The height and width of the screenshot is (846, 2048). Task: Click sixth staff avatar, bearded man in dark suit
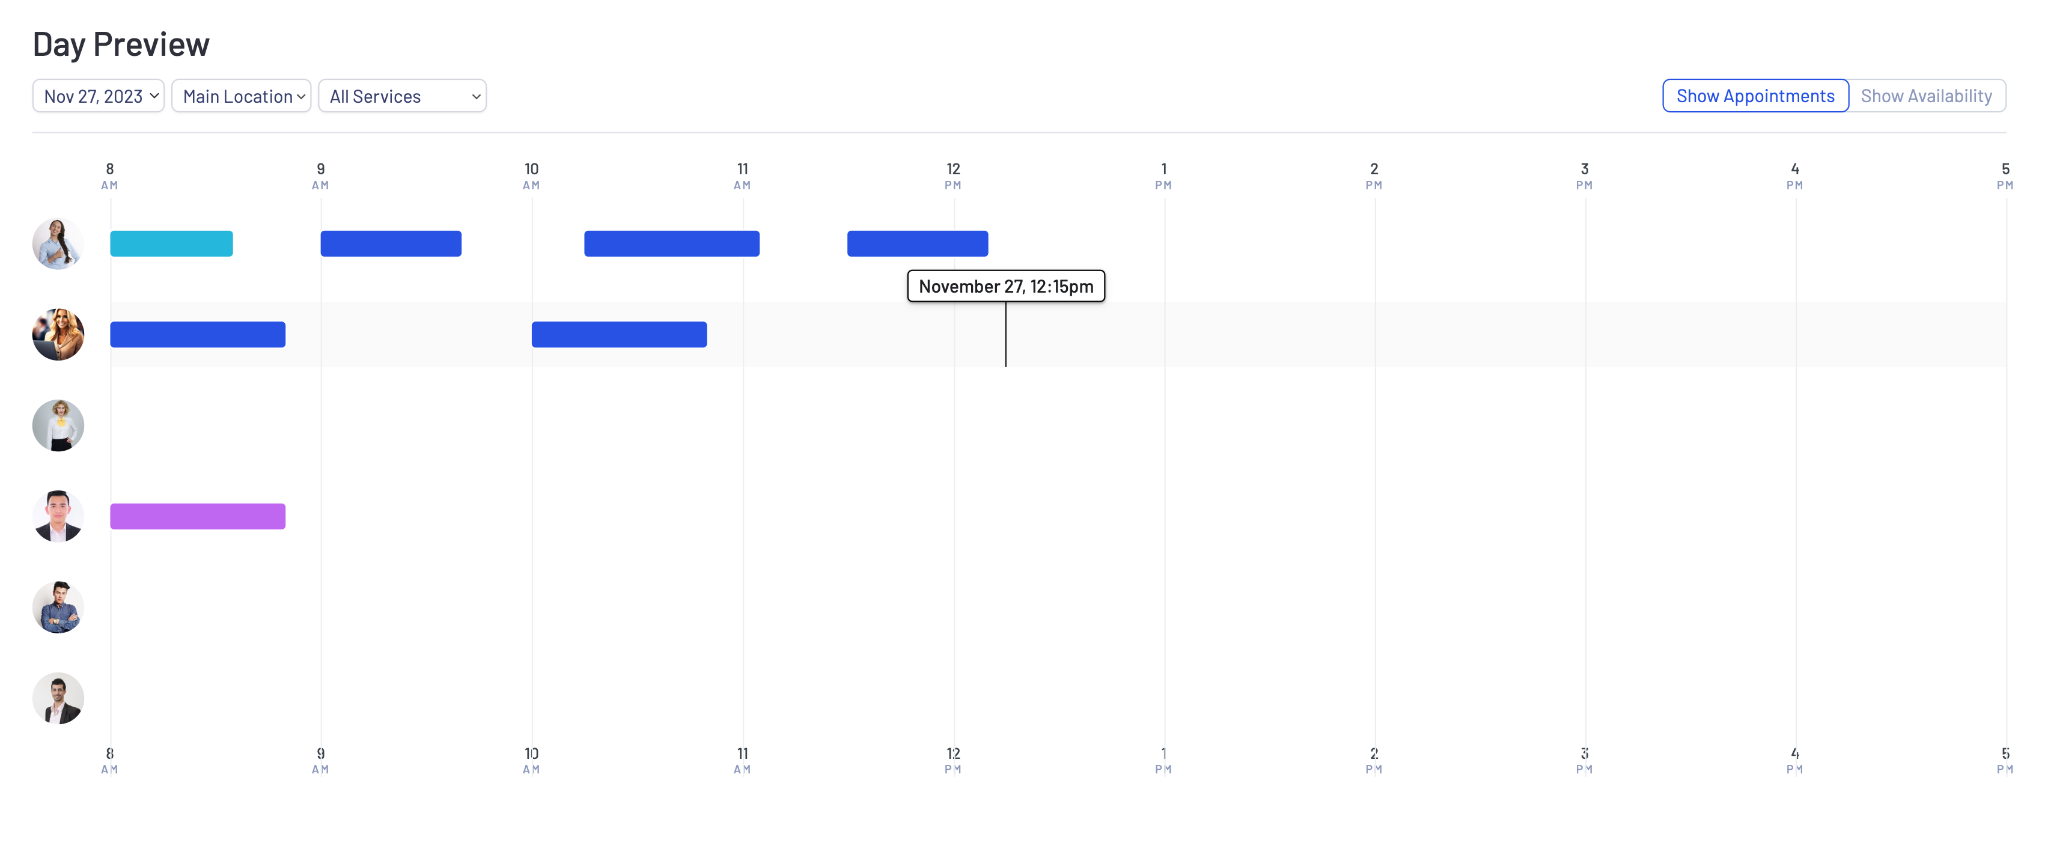point(58,698)
